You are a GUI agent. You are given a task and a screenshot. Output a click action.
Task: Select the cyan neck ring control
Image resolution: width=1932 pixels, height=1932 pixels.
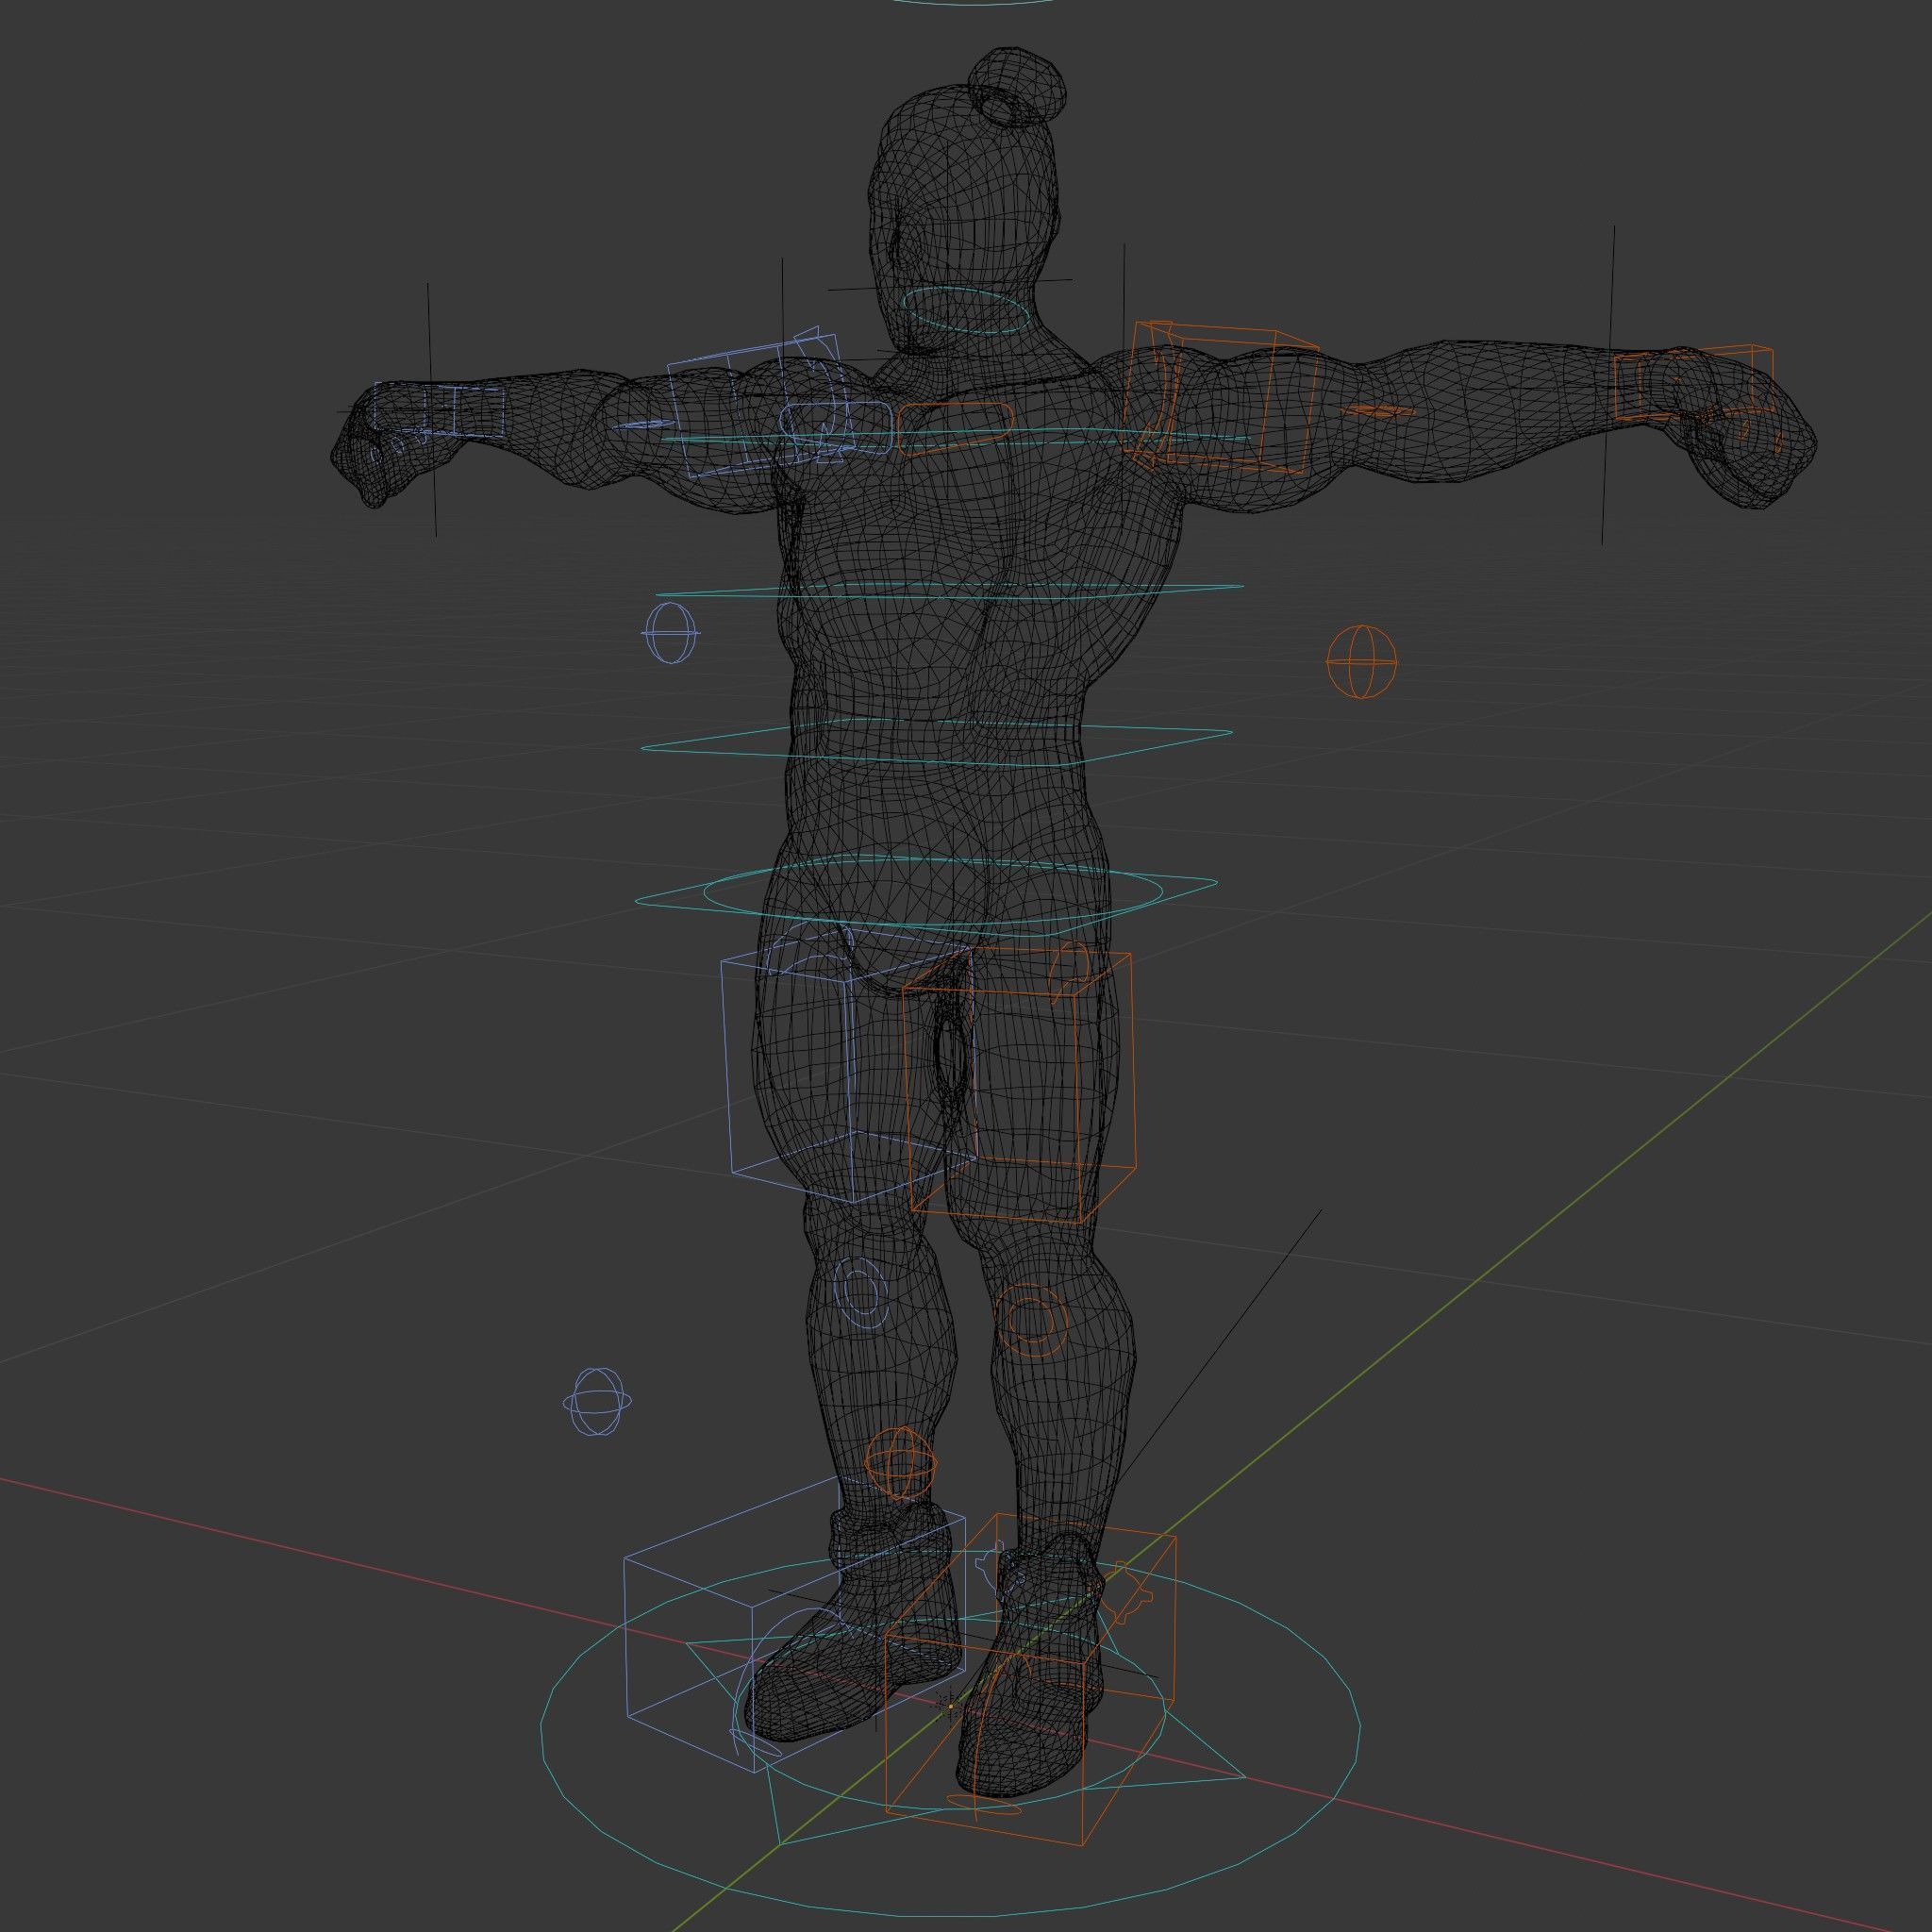coord(966,309)
